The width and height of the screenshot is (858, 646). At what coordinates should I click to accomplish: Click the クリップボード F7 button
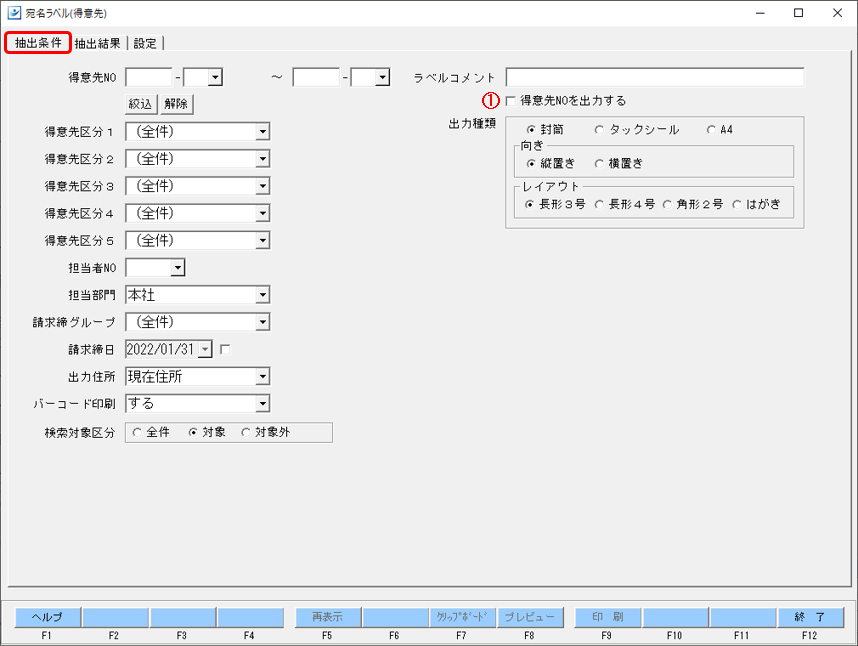462,618
